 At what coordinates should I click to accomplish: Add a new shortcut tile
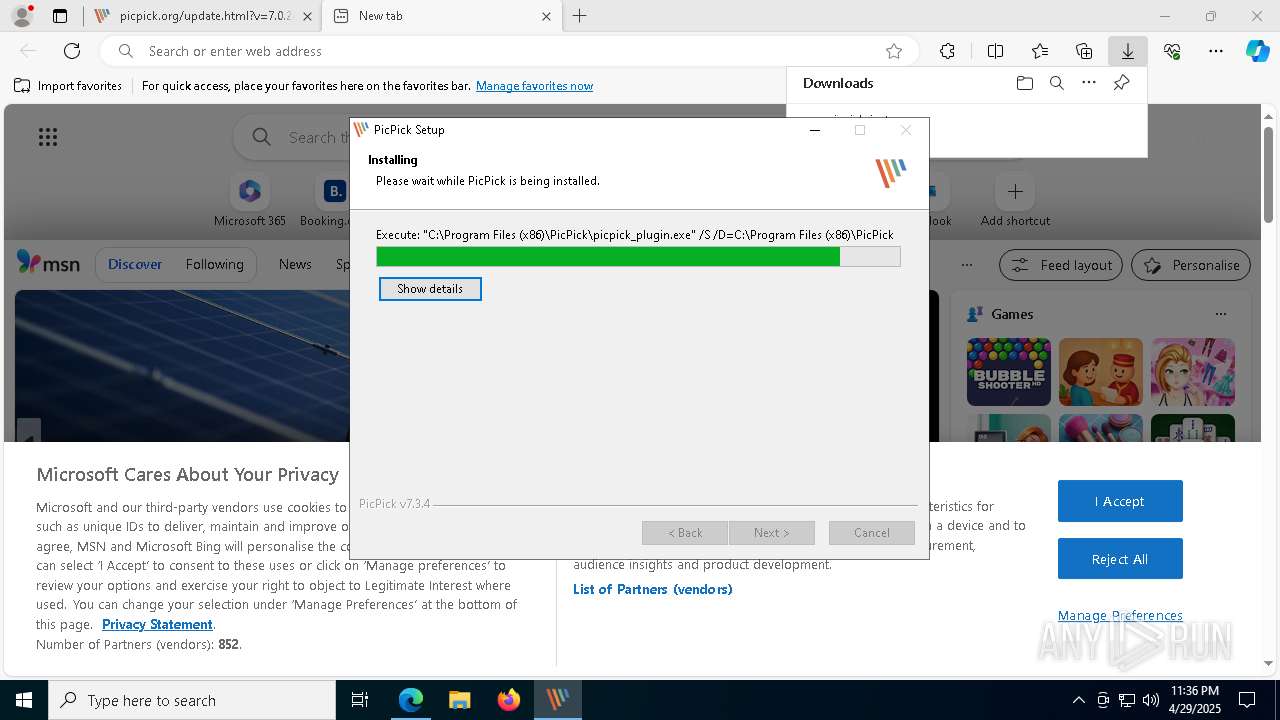(1015, 201)
